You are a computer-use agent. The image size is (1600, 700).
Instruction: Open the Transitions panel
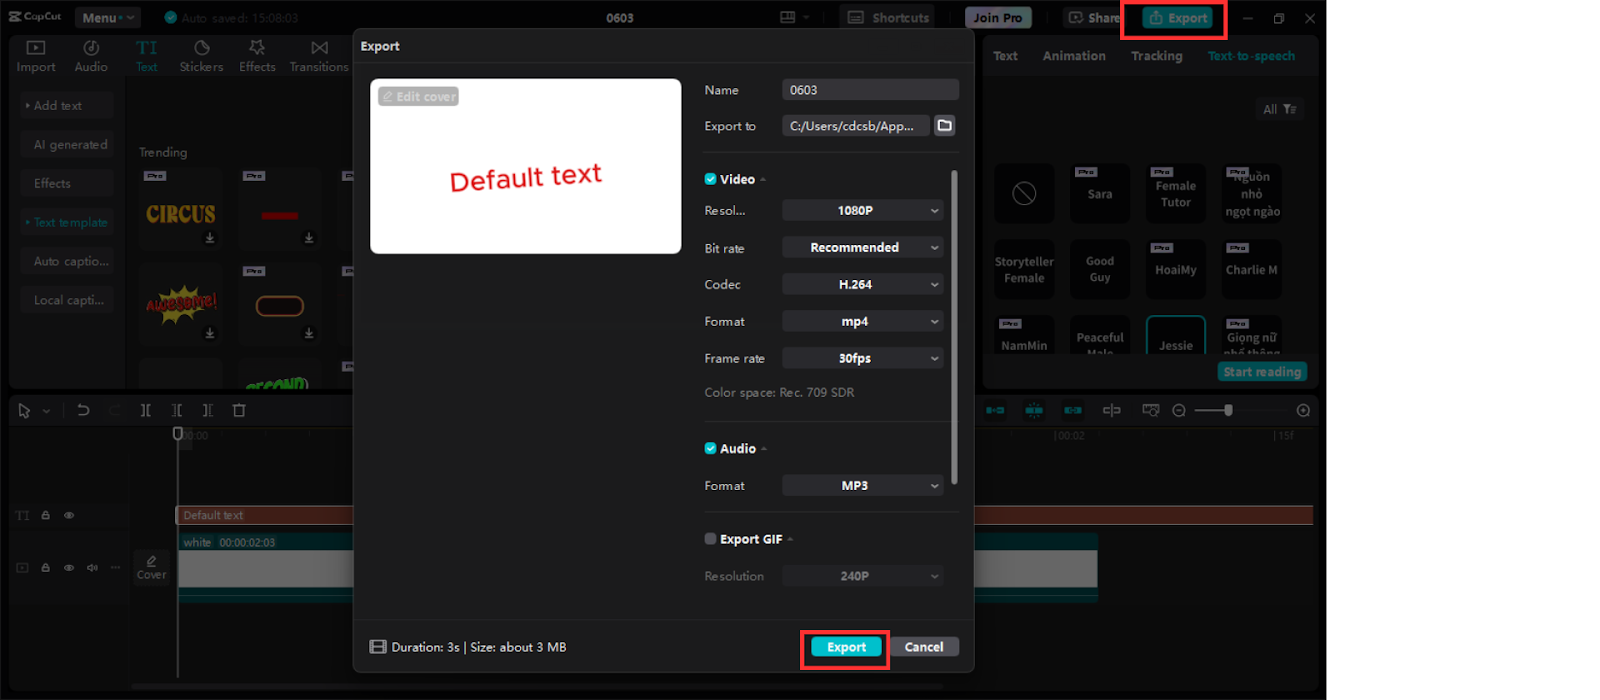[319, 56]
